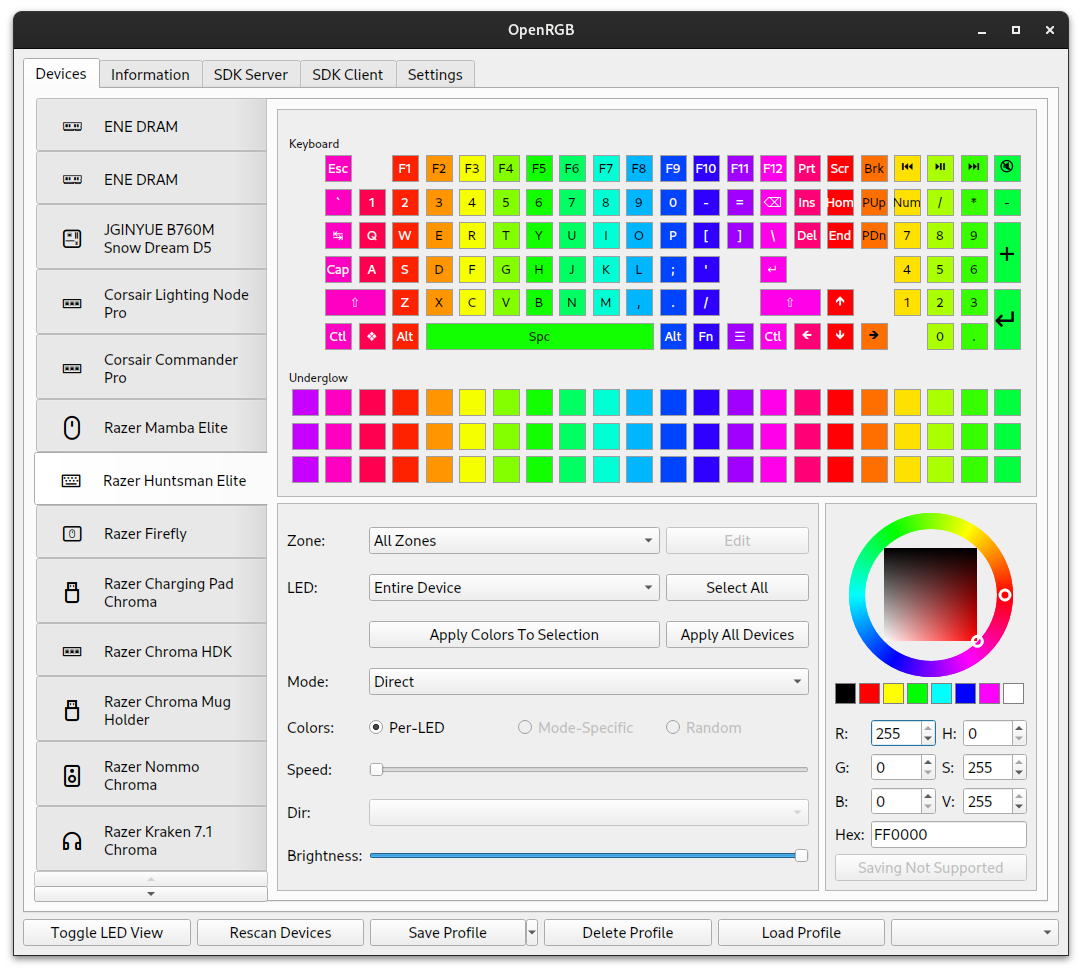Screen dimensions: 1082x972
Task: Open the SDK Server tab
Action: pyautogui.click(x=250, y=74)
